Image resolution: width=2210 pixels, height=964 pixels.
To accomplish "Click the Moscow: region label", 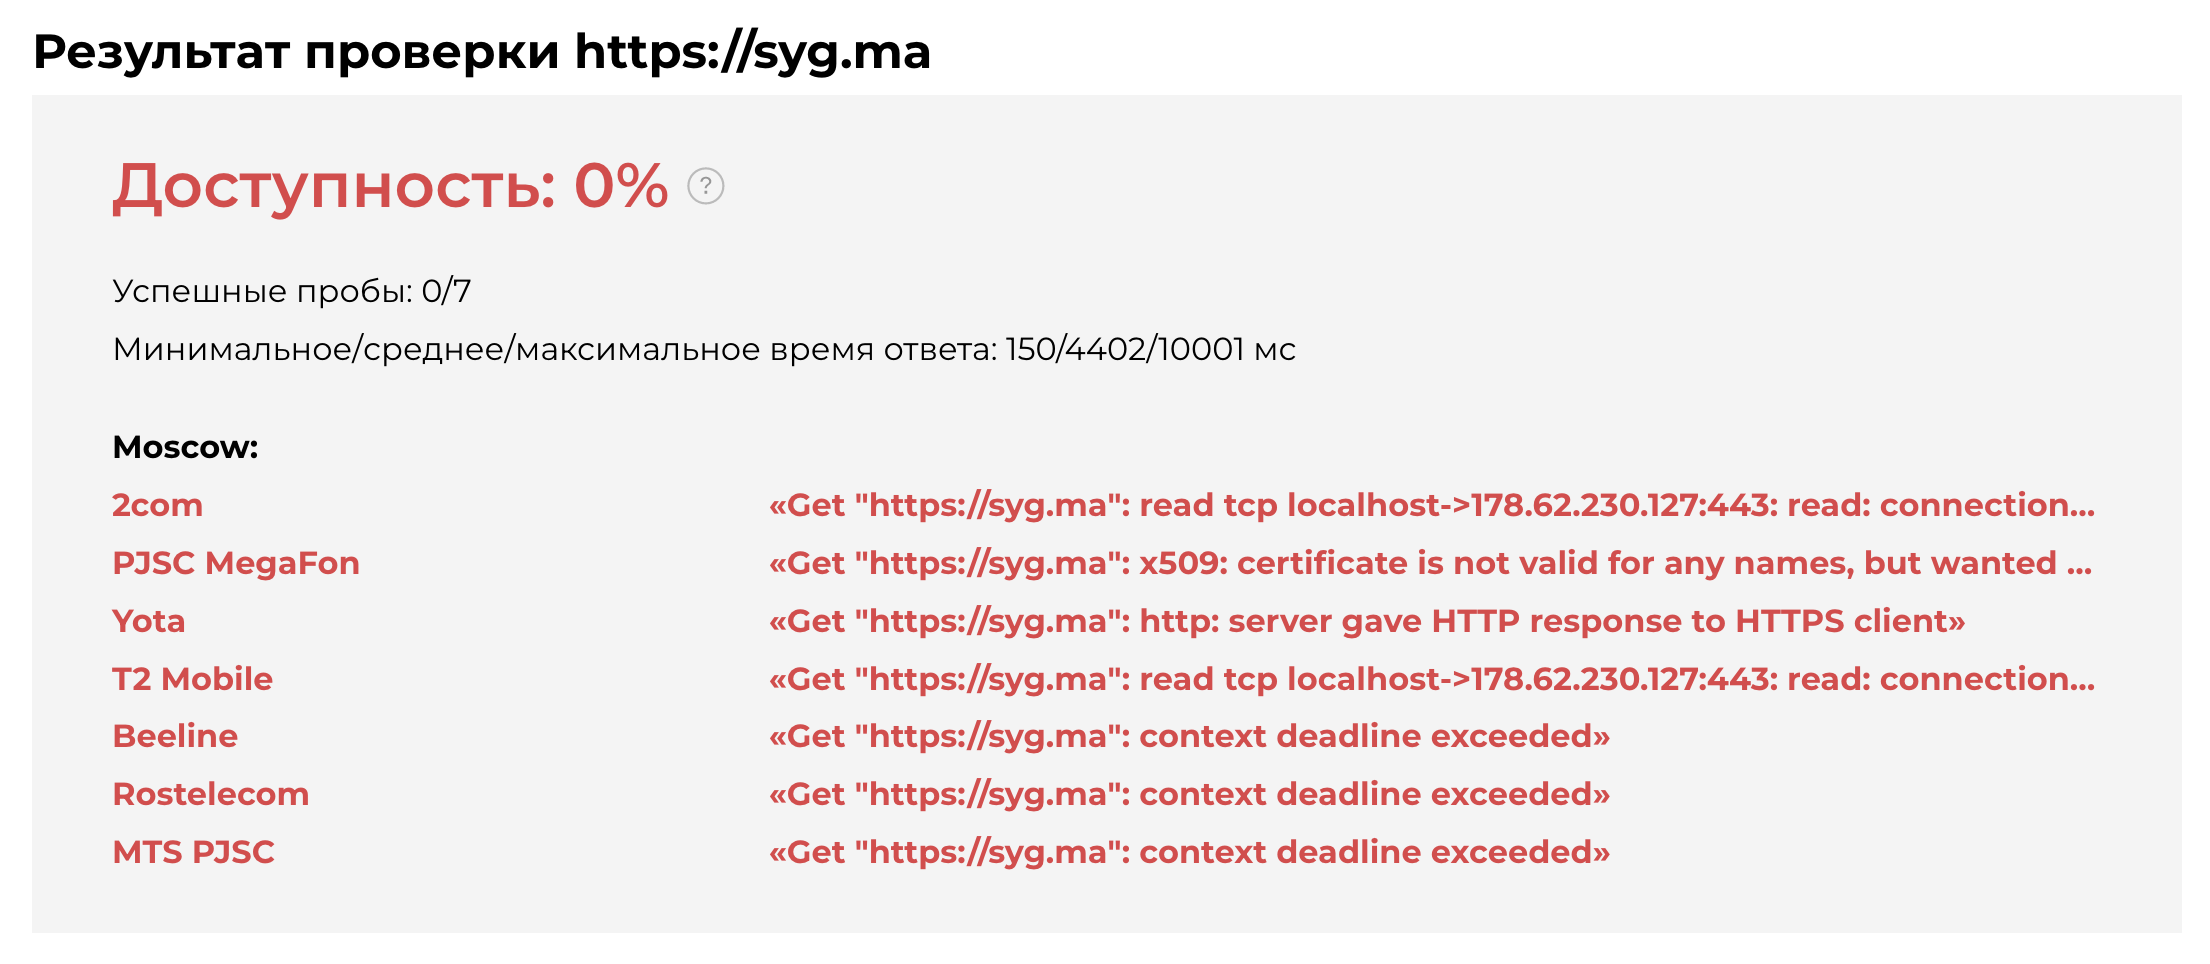I will [185, 447].
